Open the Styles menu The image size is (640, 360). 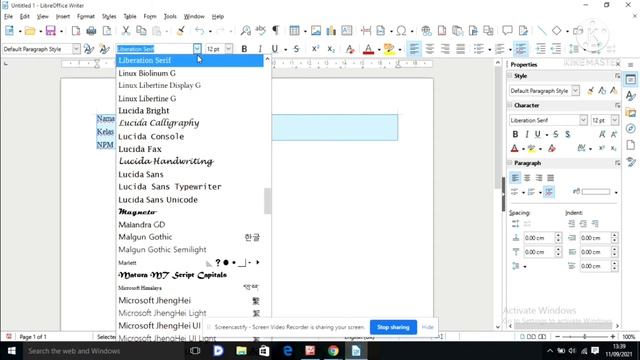[109, 16]
